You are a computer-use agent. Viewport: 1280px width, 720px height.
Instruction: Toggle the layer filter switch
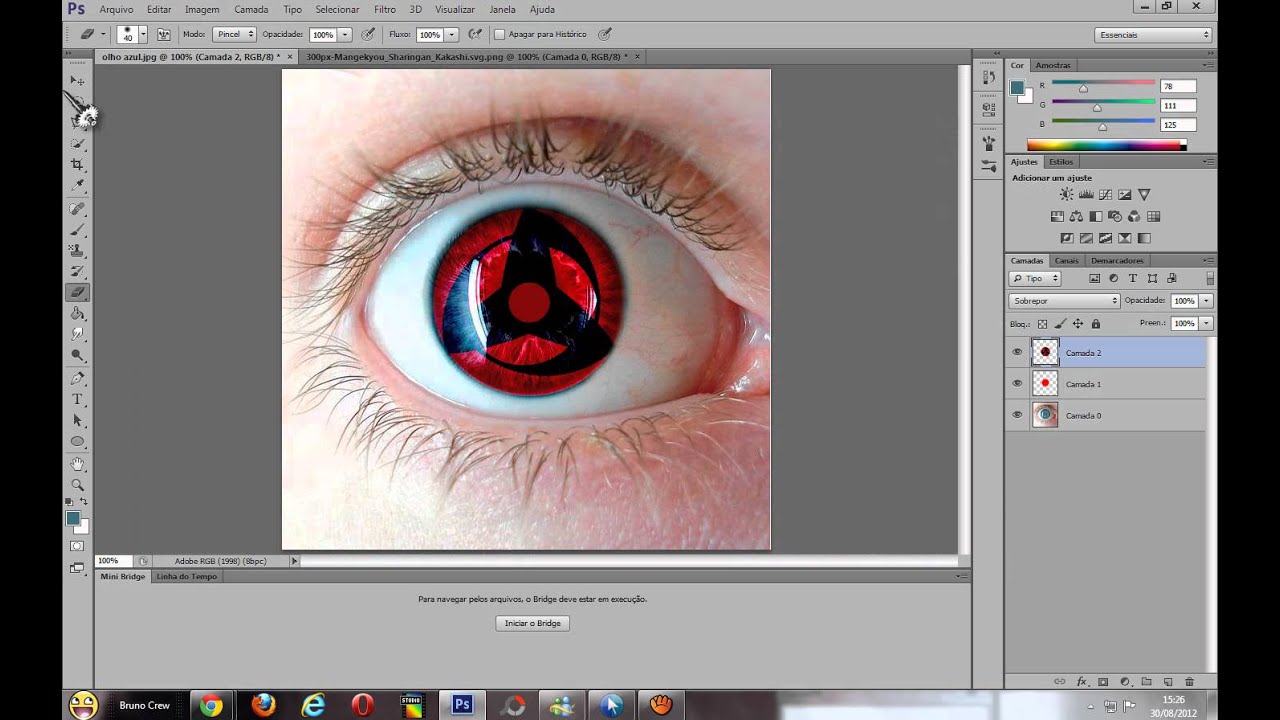coord(1210,278)
